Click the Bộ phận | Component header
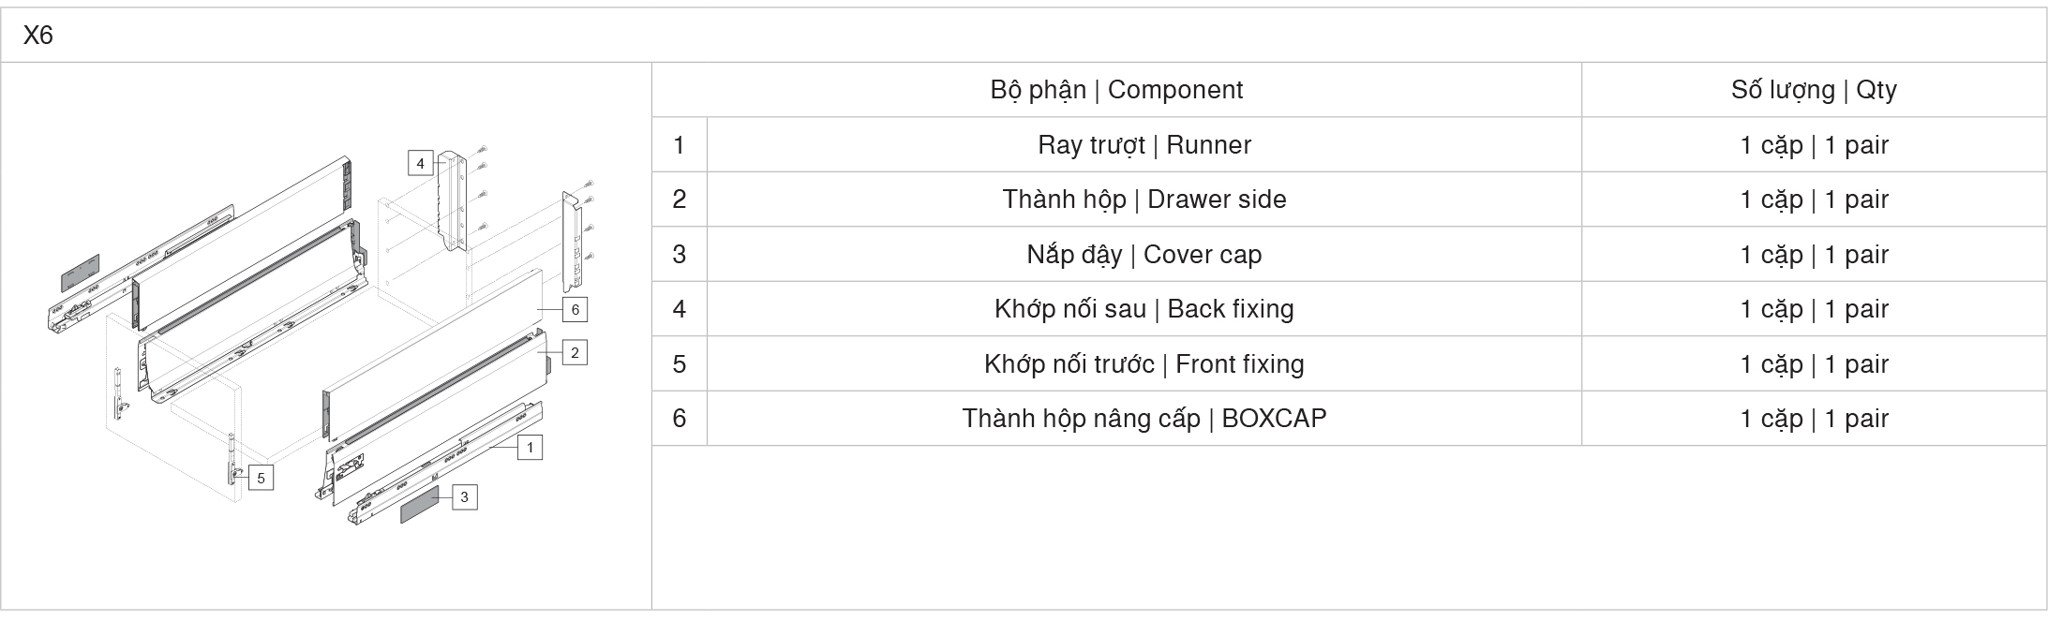 pos(1116,90)
